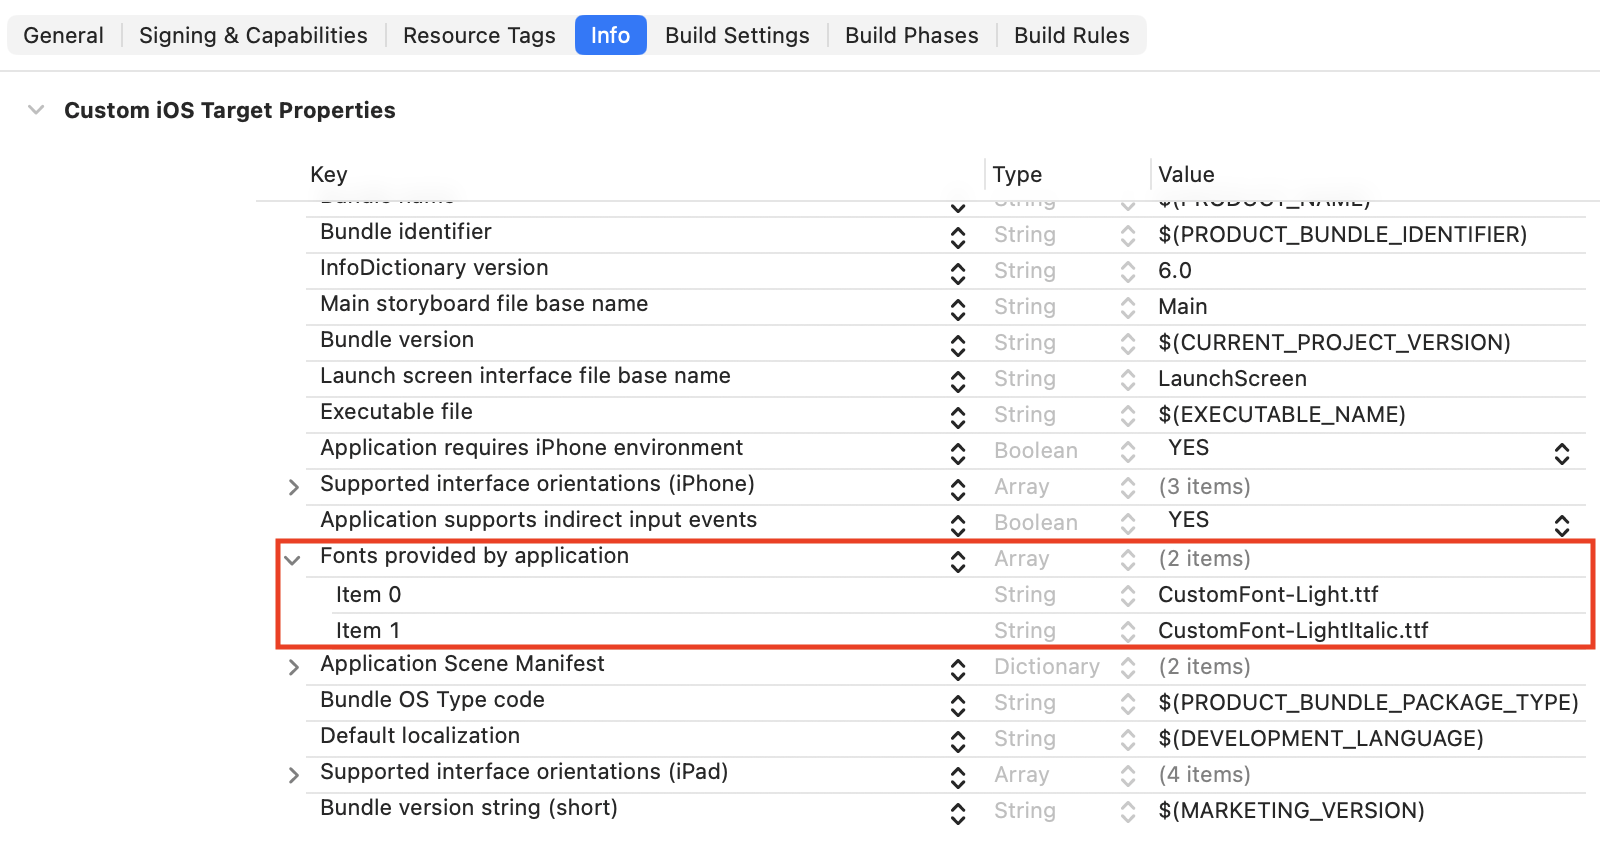Click the Key column header

329,174
